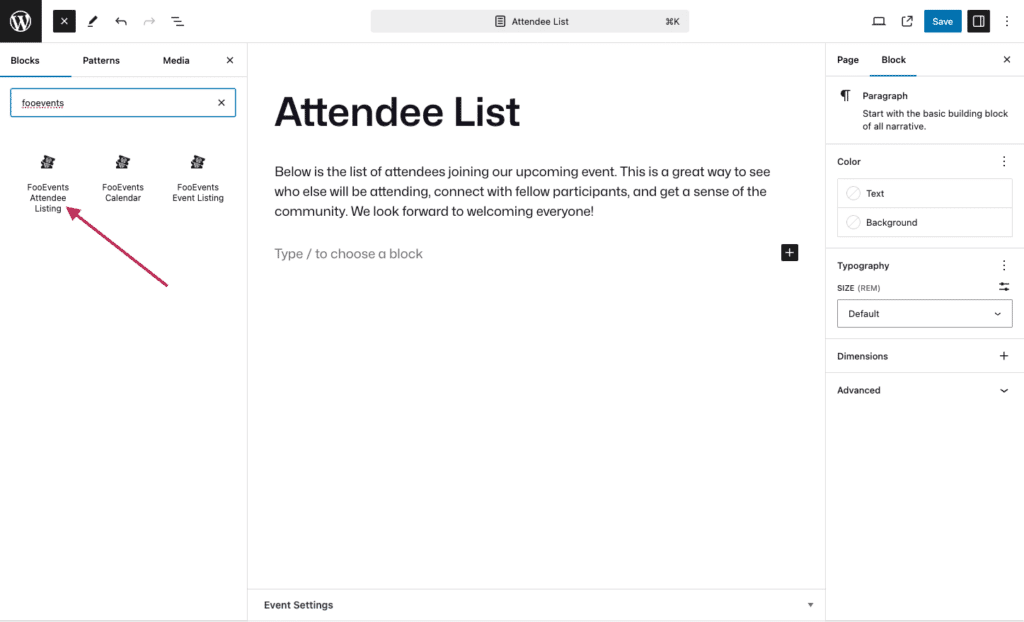This screenshot has height=622, width=1024.
Task: Open the Default font size dropdown
Action: pos(923,313)
